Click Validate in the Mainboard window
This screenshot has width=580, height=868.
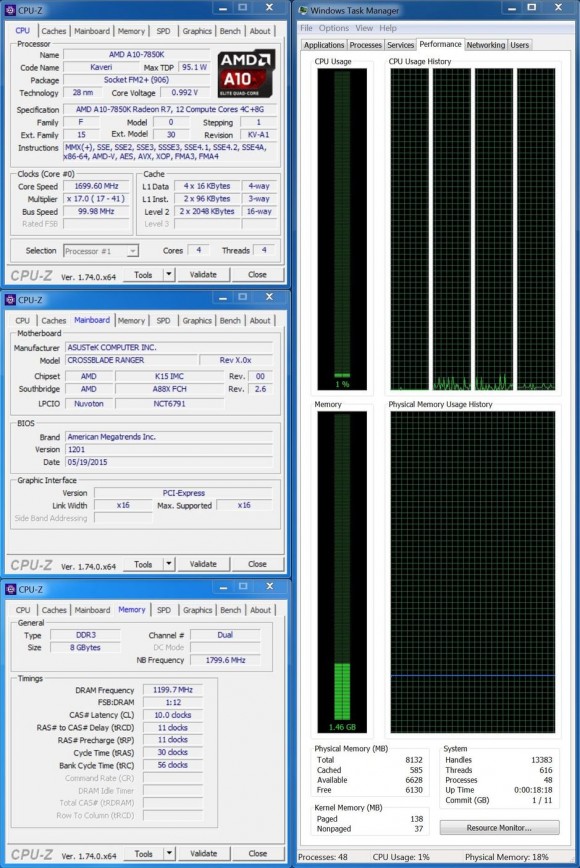coord(203,564)
